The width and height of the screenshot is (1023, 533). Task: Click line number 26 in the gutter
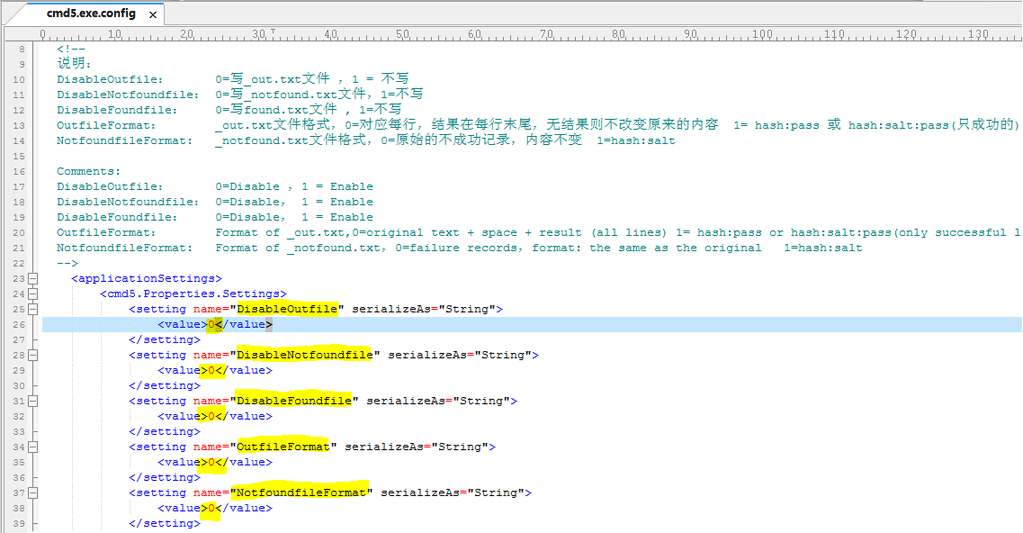[x=18, y=325]
